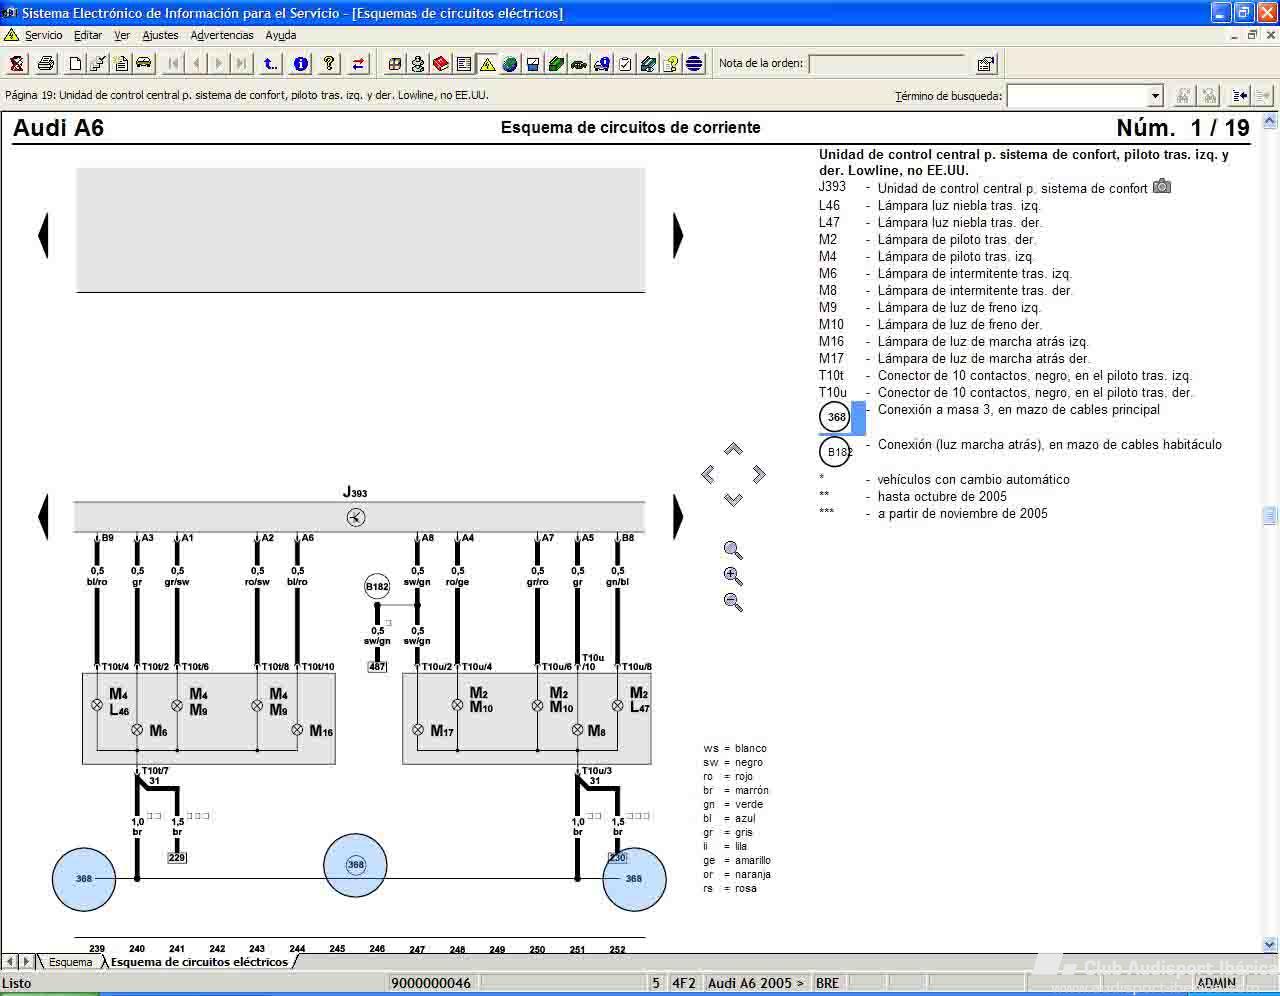Click the red-blue swap arrows icon
The width and height of the screenshot is (1280, 996).
point(358,64)
